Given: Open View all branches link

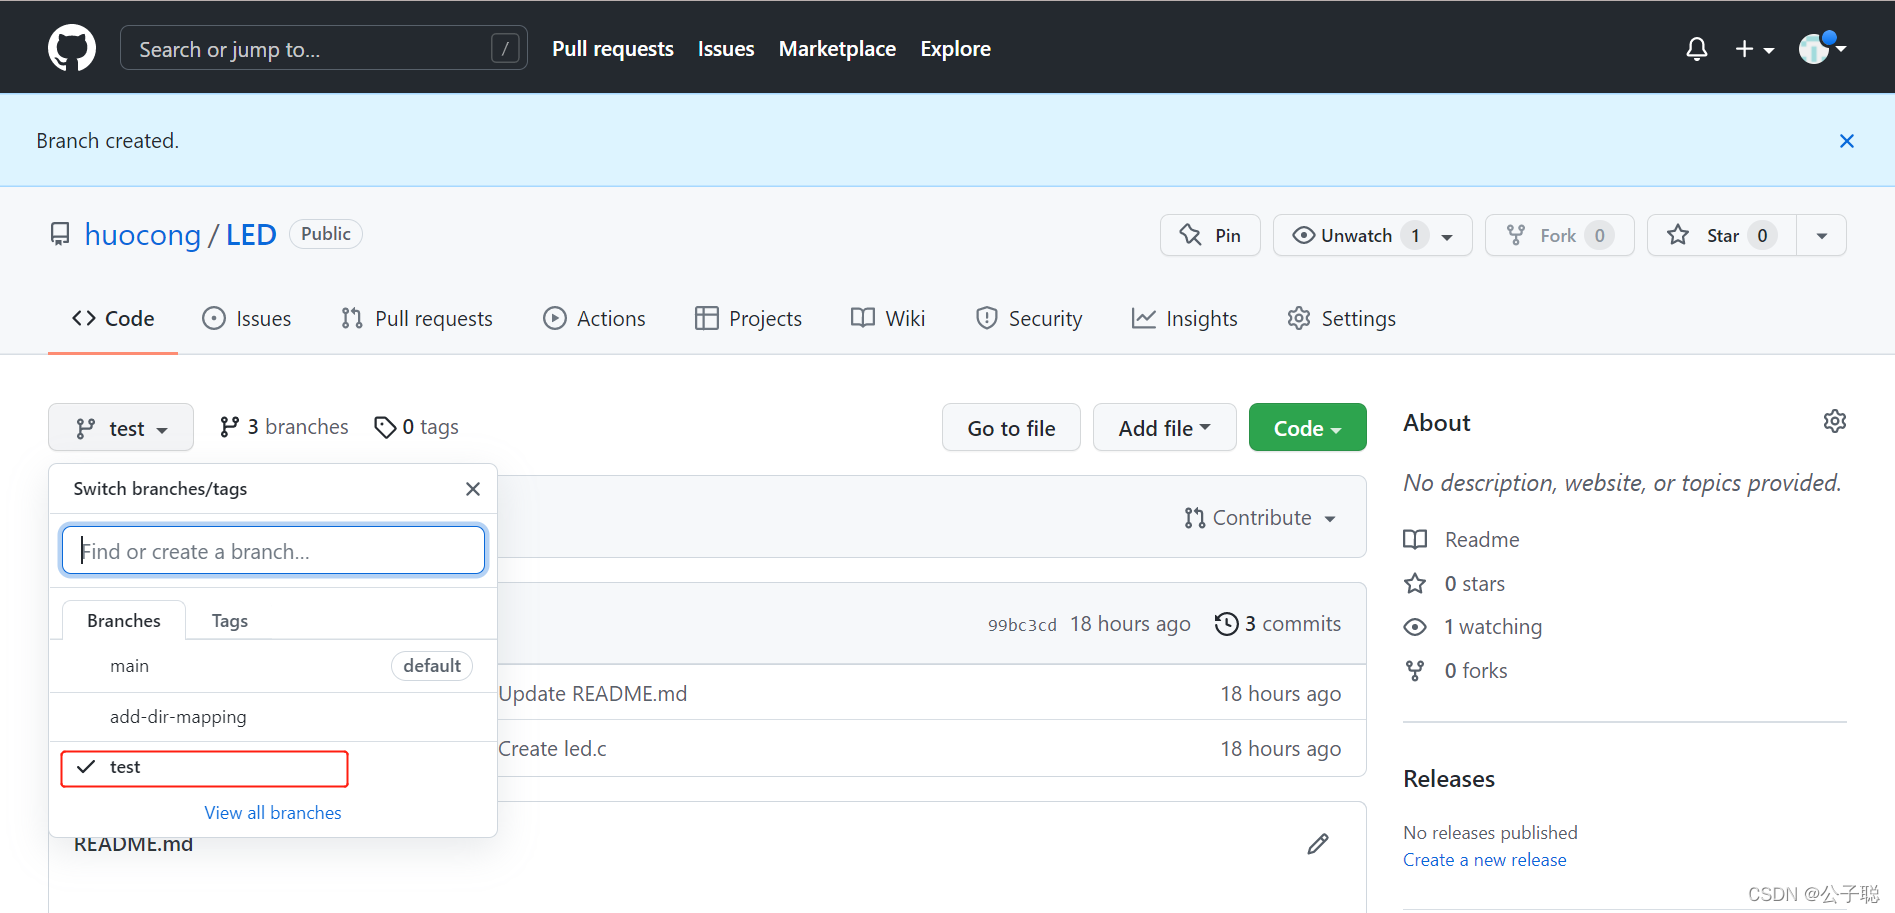Looking at the screenshot, I should click(x=273, y=813).
